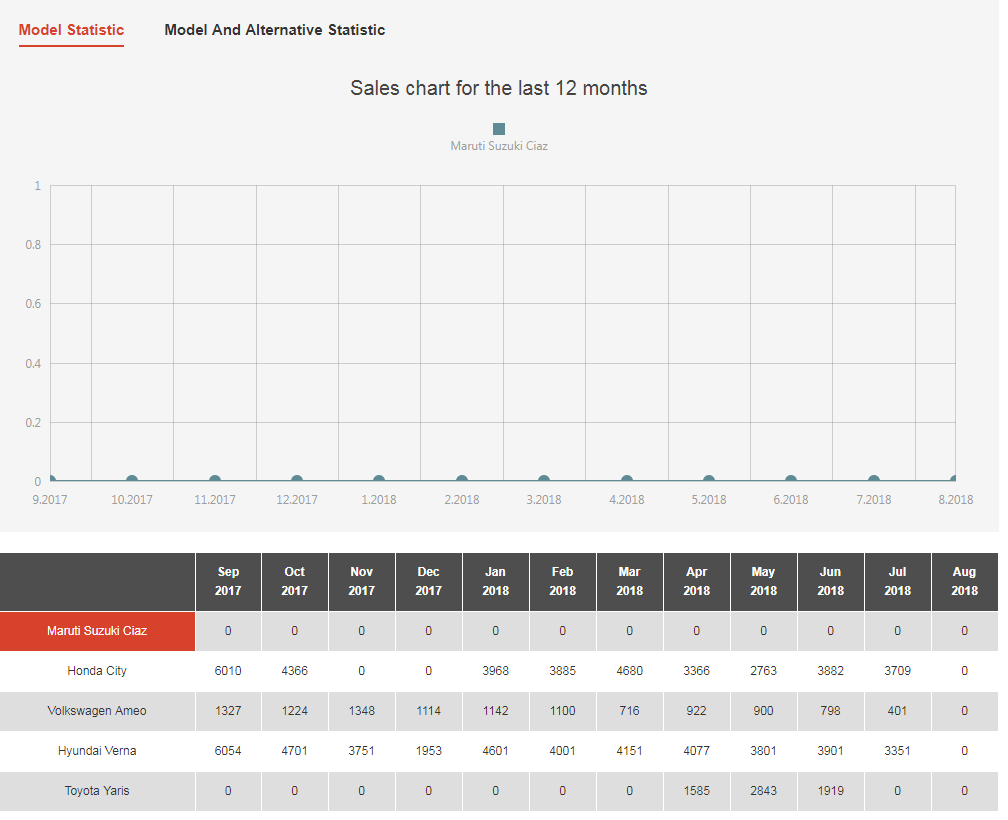Click the Aug 2018 column header
The image size is (1008, 820).
tap(964, 582)
